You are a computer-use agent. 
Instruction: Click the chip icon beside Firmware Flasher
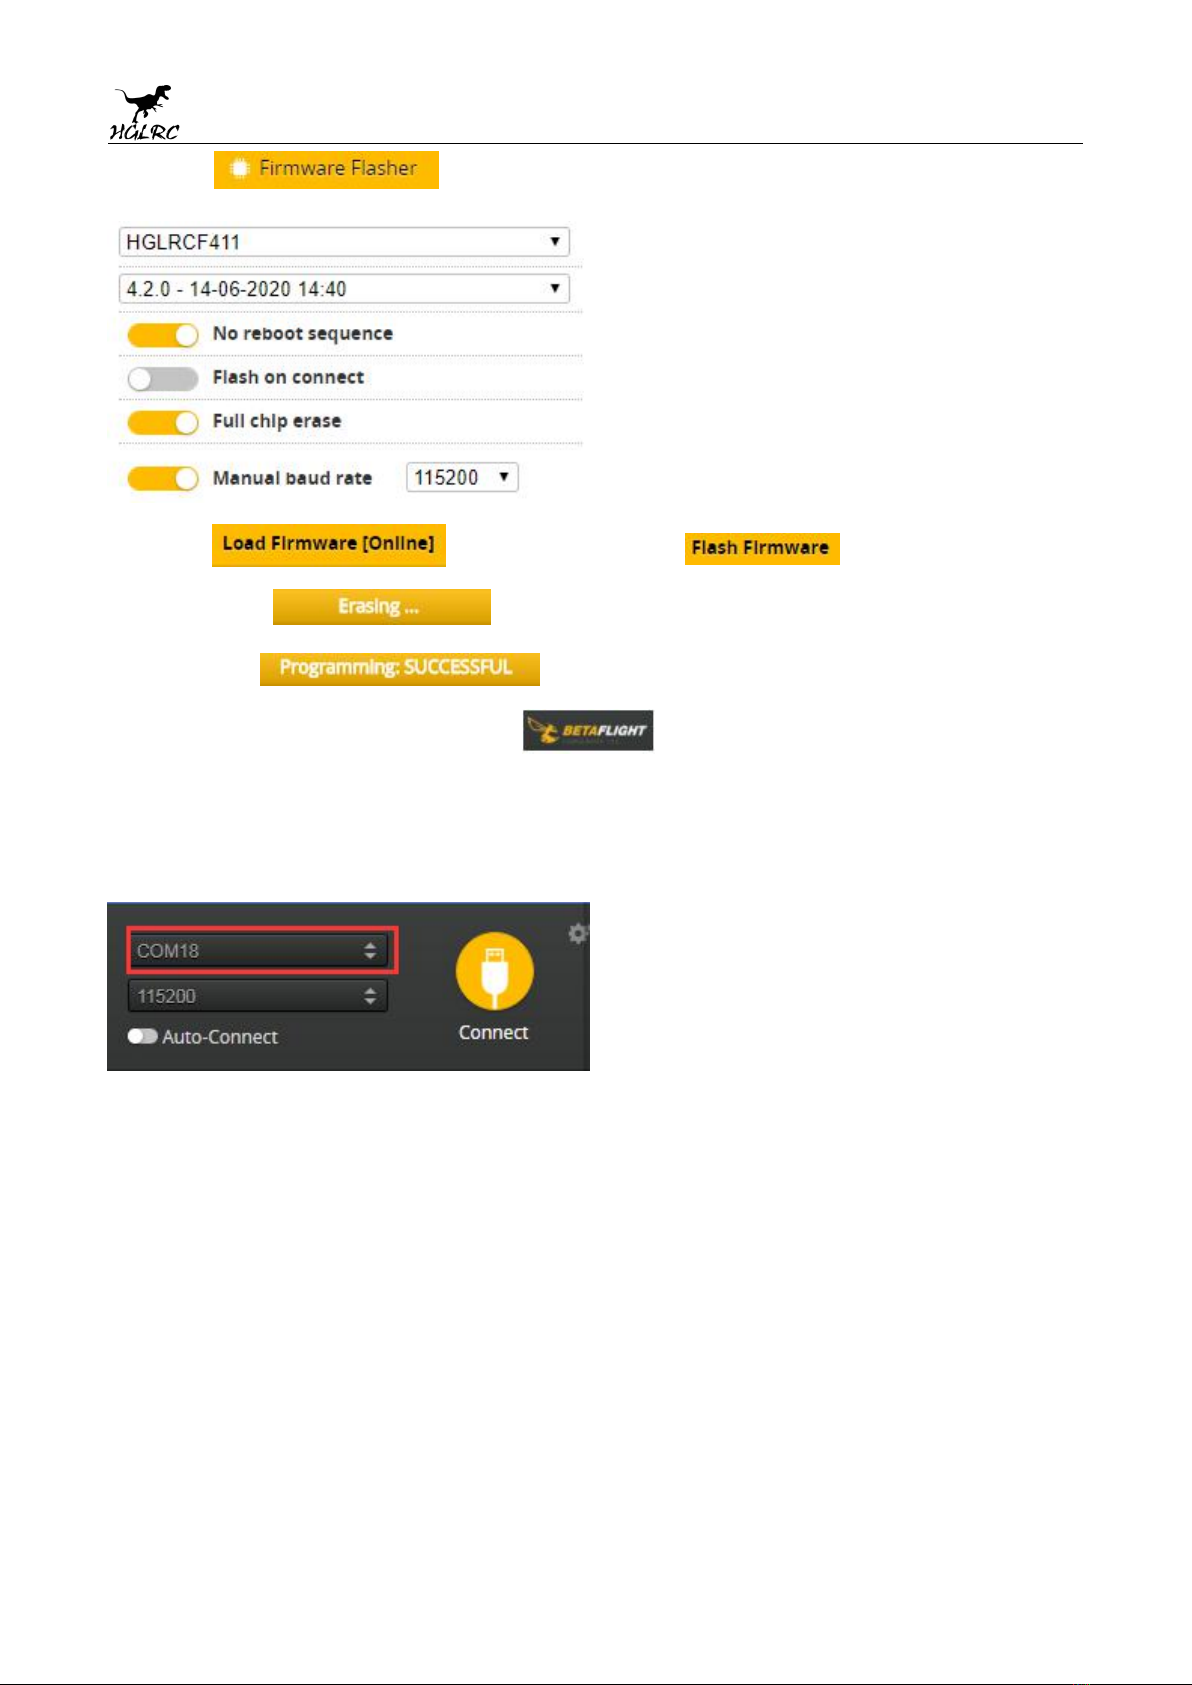click(x=238, y=169)
